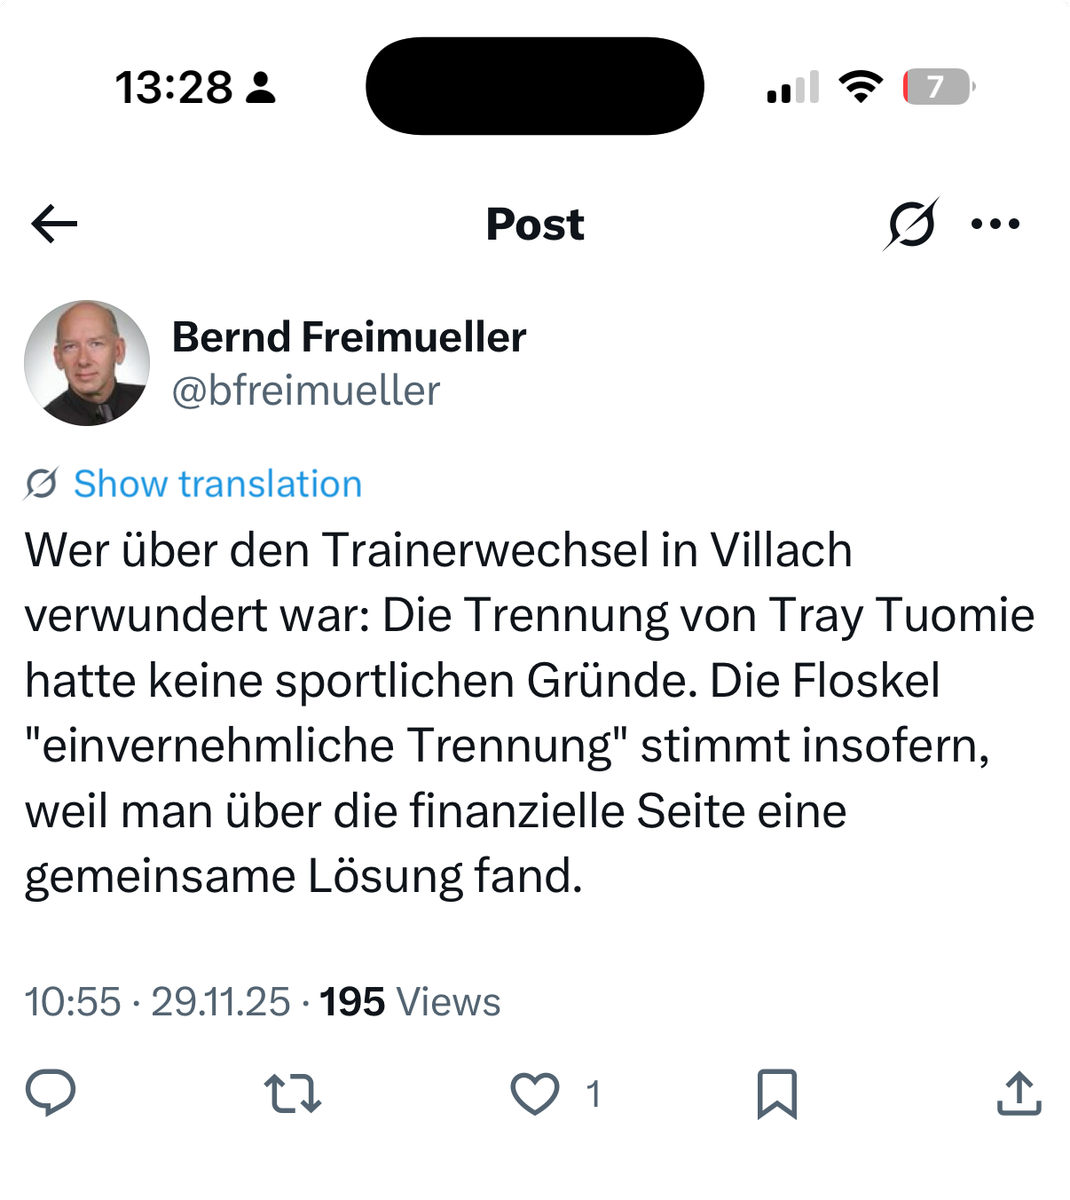Tap the back arrow

point(54,224)
